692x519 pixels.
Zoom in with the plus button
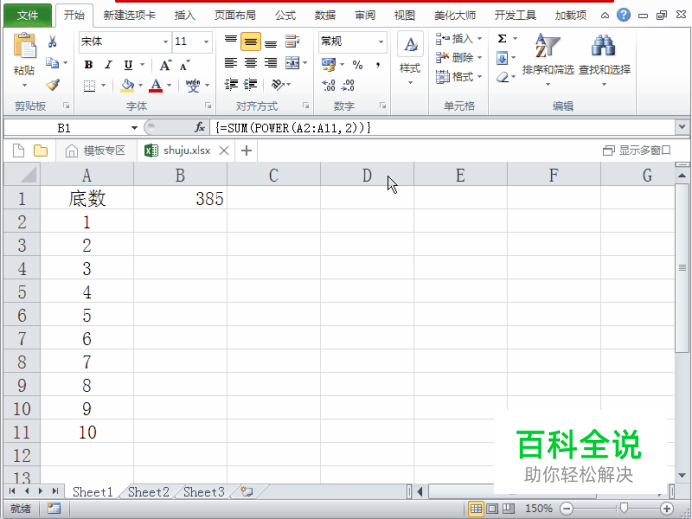pyautogui.click(x=667, y=508)
